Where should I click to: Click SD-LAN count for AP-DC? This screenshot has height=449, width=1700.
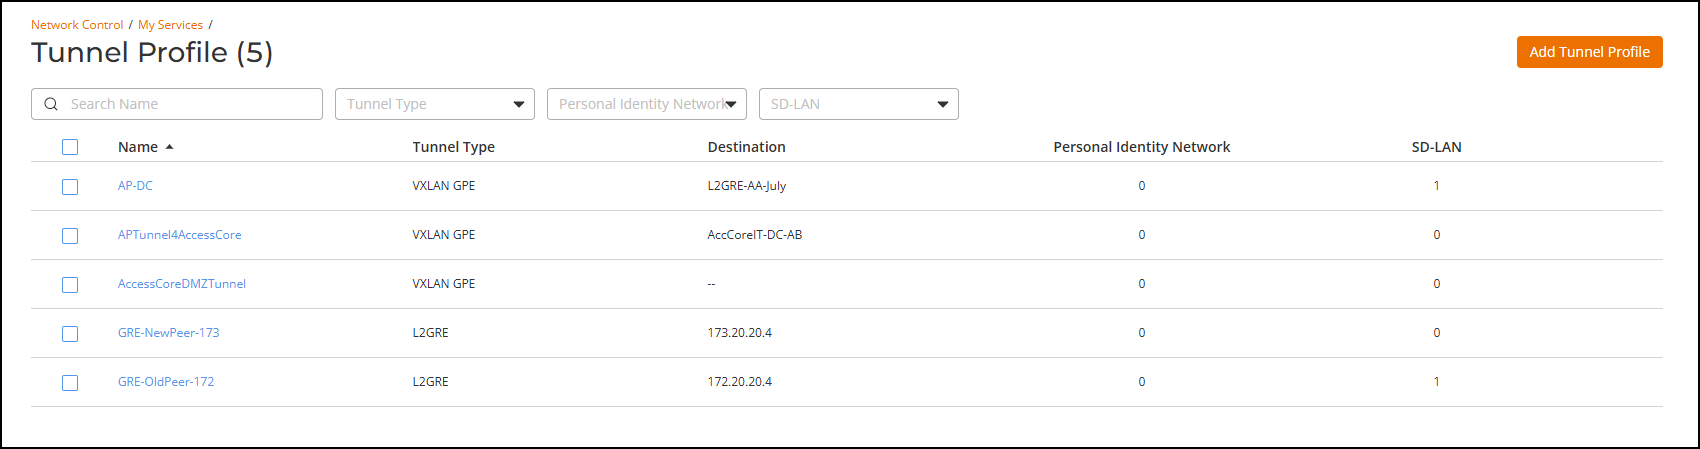1436,186
